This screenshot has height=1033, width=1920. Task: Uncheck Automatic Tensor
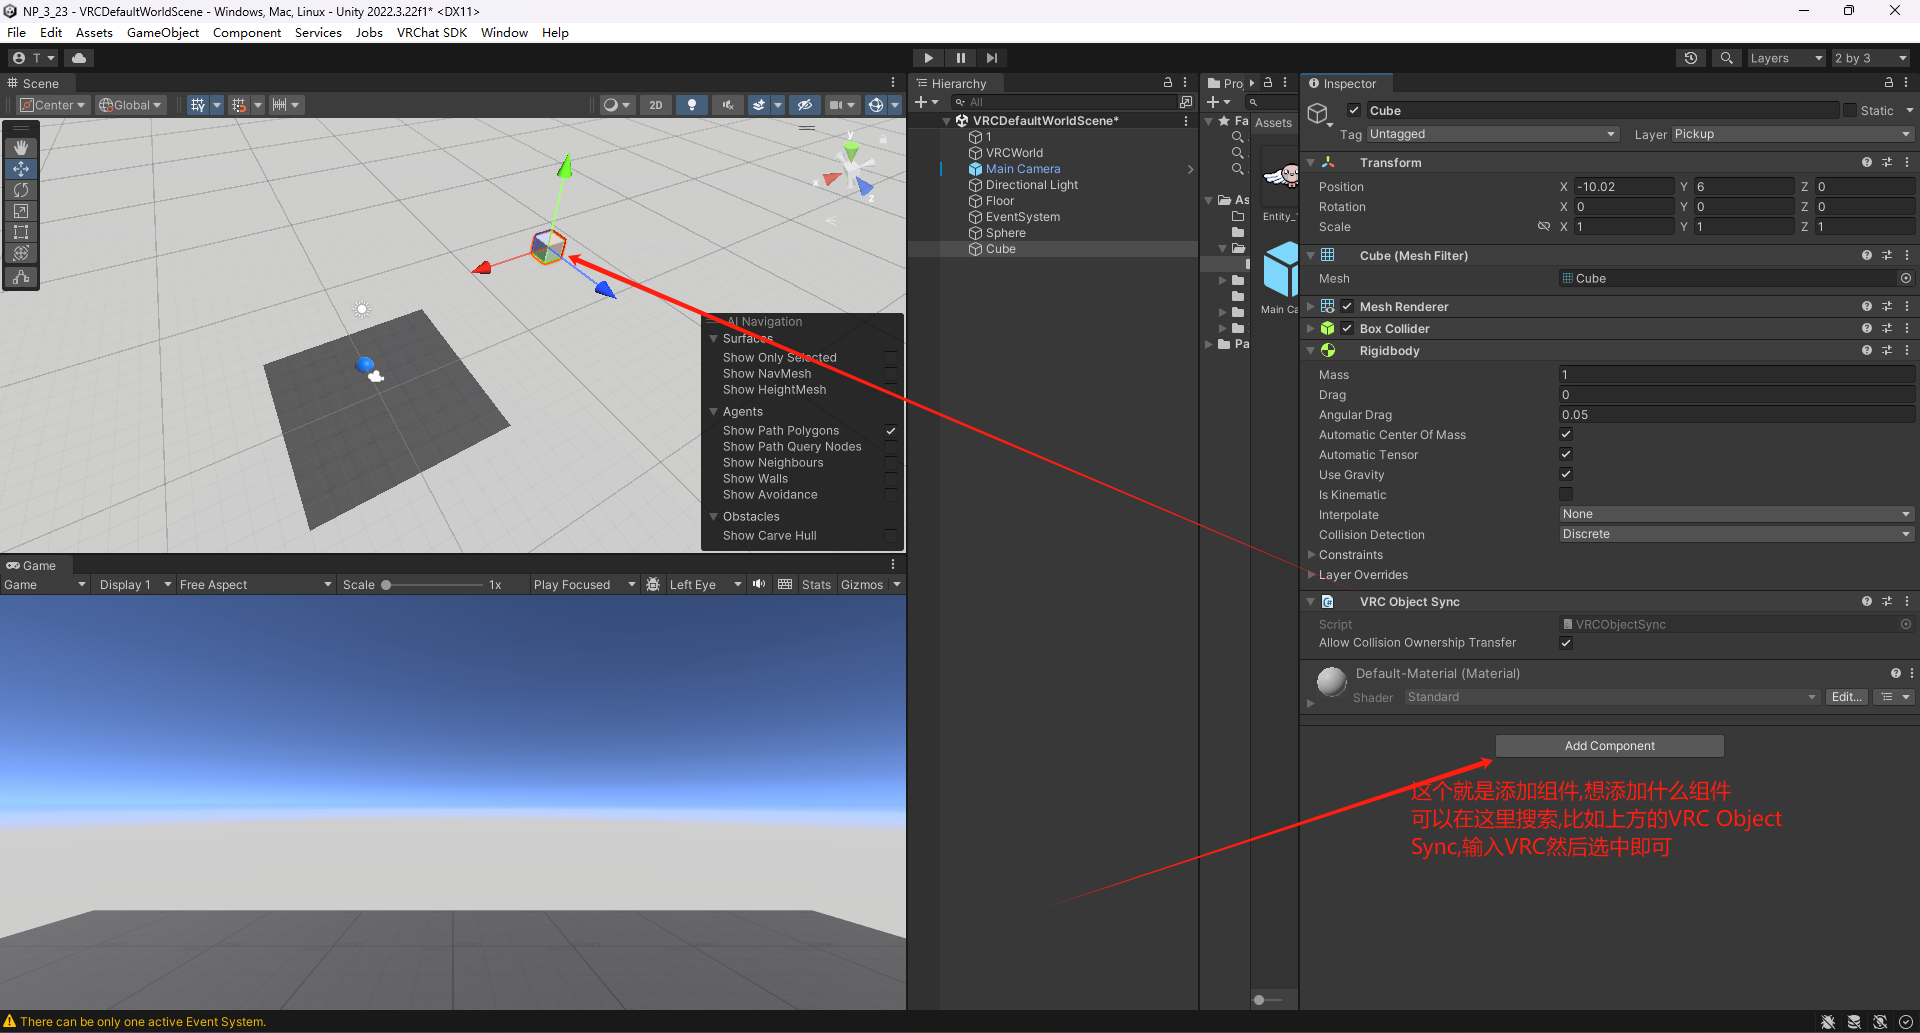(x=1566, y=454)
